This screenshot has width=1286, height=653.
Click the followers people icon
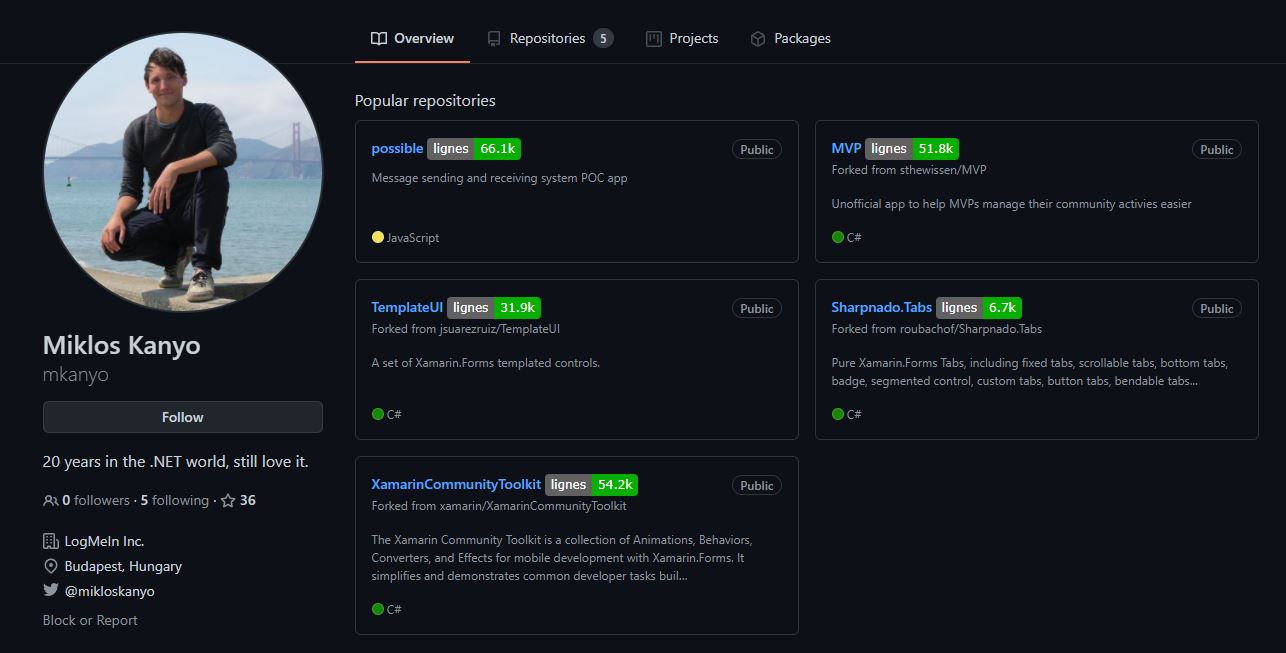click(50, 501)
